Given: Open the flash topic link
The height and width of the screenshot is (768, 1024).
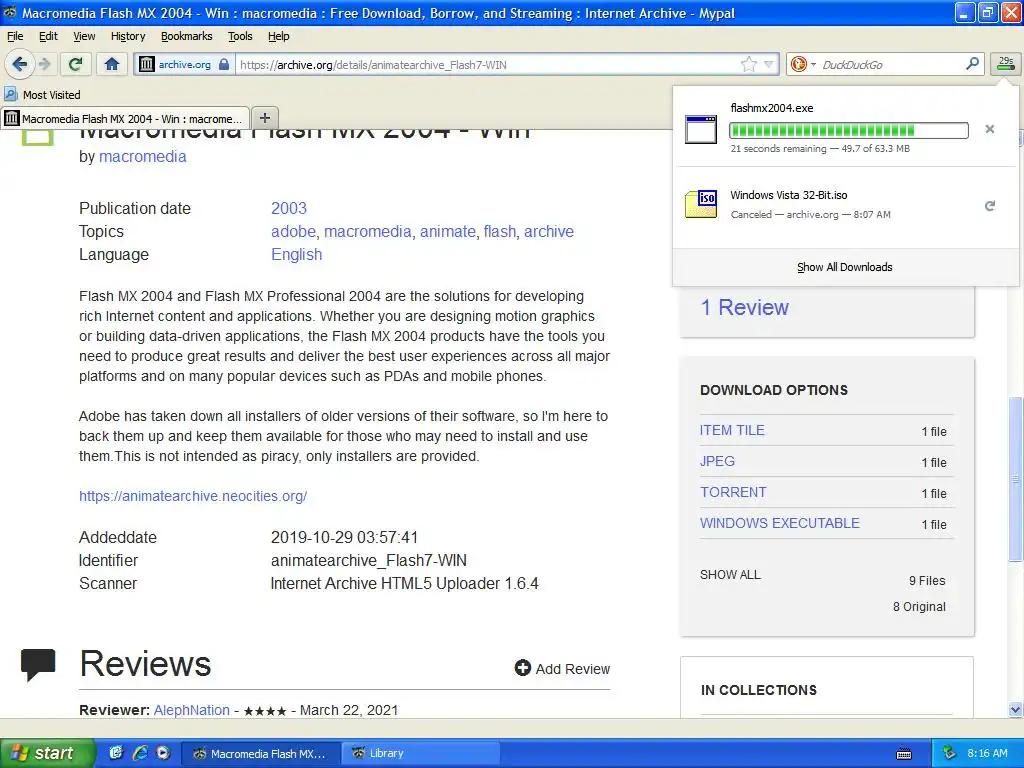Looking at the screenshot, I should 500,232.
